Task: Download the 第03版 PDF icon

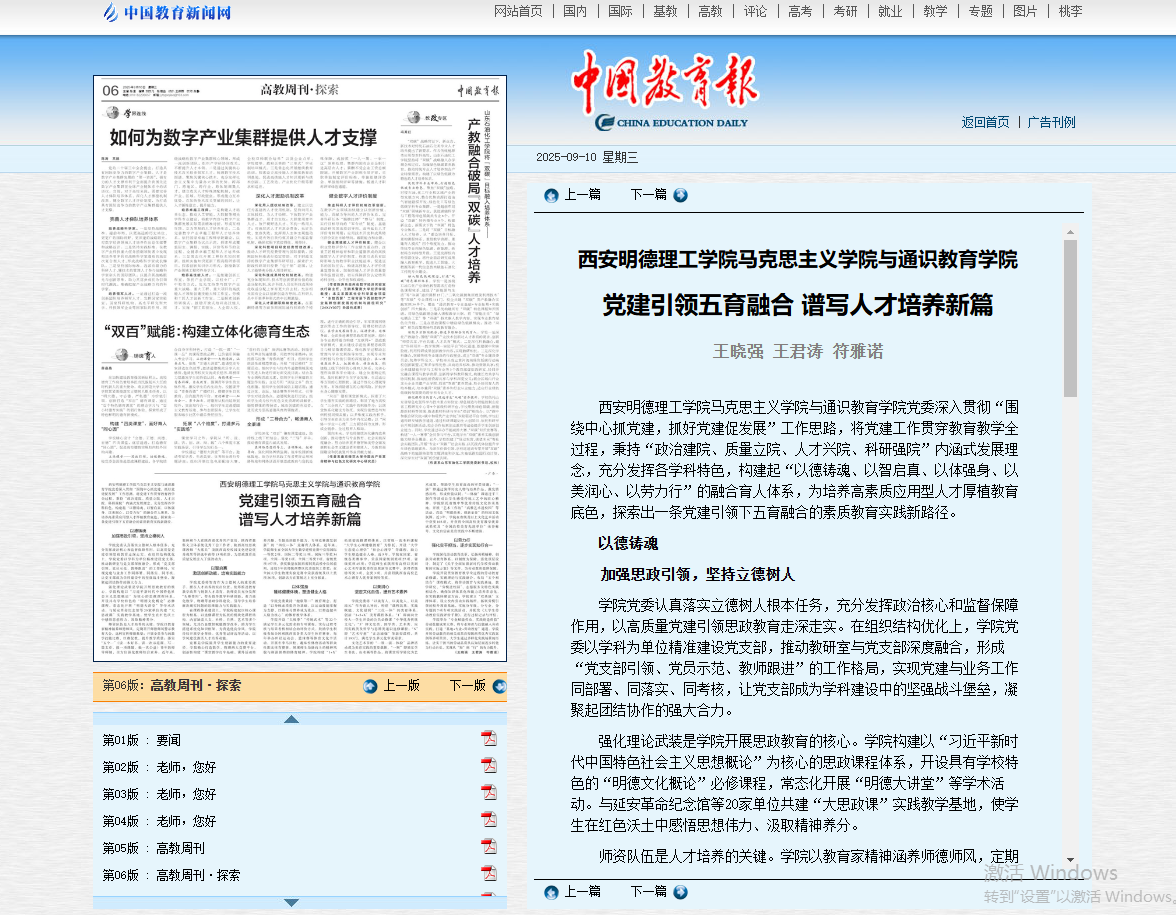Action: point(489,793)
